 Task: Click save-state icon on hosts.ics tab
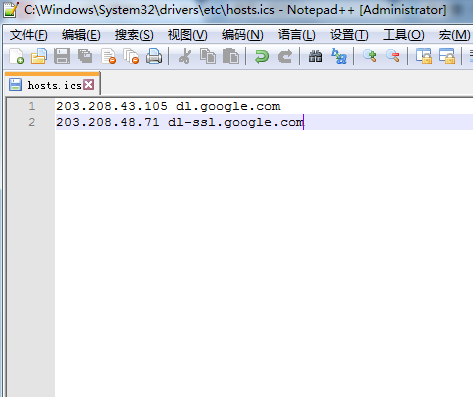[x=15, y=85]
